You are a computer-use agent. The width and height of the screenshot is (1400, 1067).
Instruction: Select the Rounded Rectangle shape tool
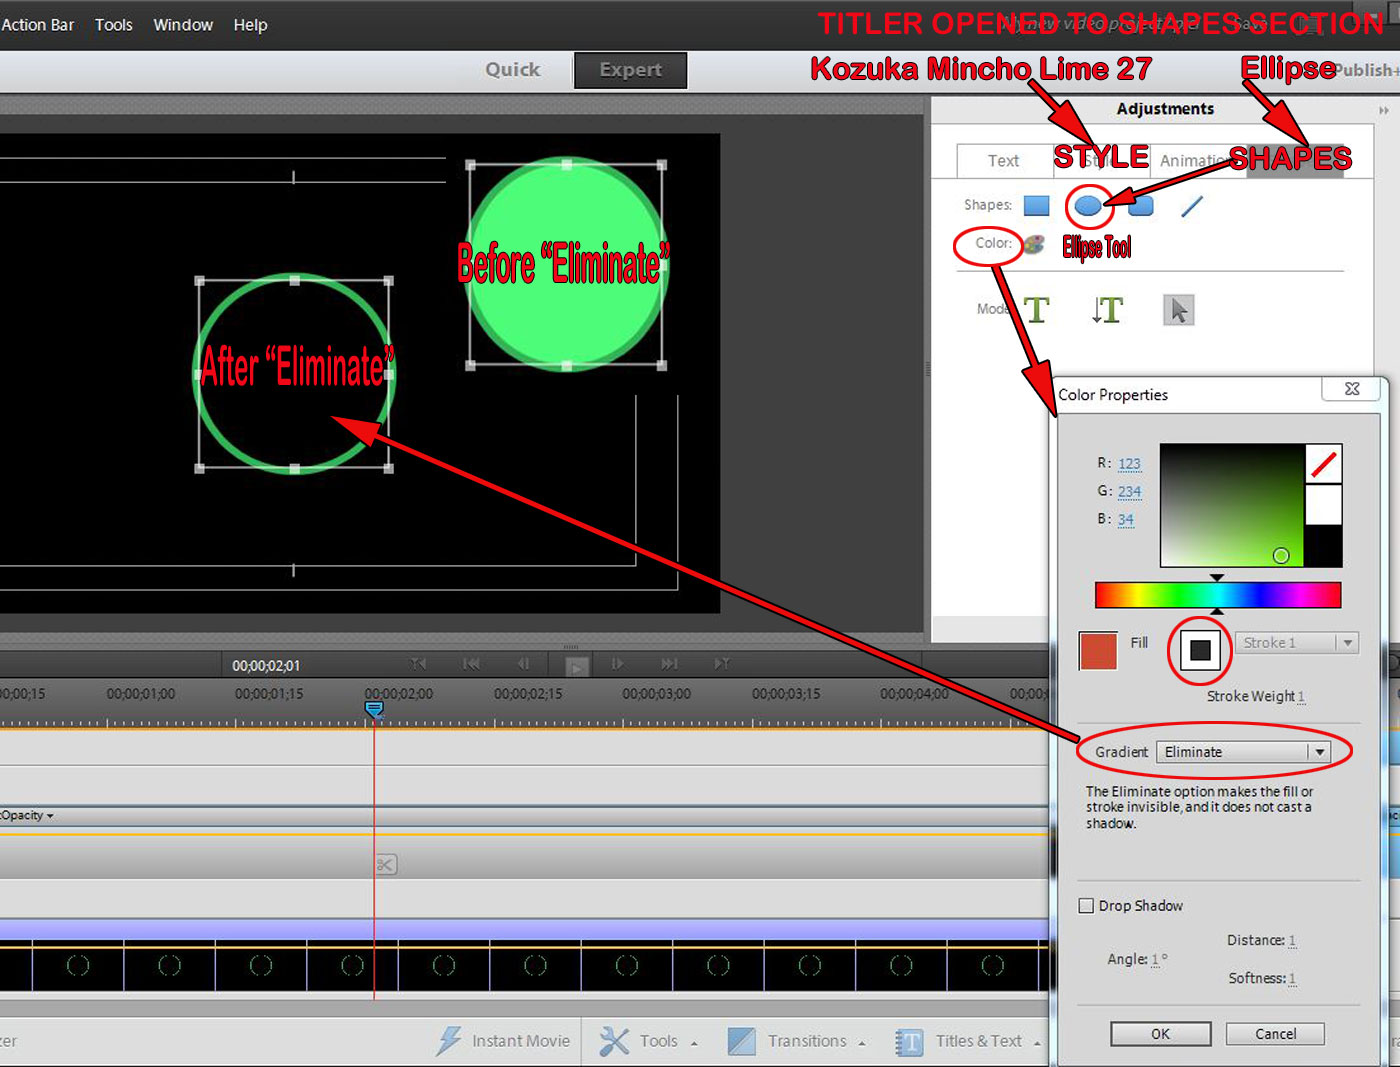point(1140,205)
